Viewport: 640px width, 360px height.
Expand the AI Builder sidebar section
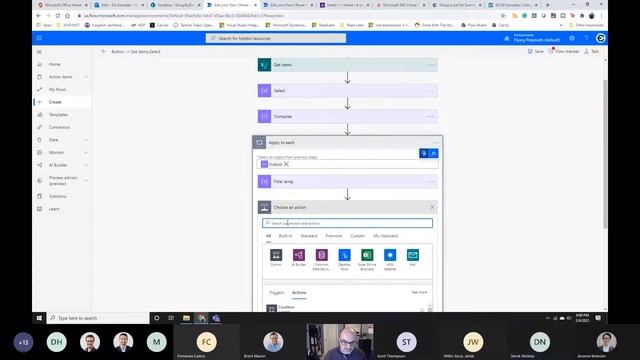coord(86,165)
